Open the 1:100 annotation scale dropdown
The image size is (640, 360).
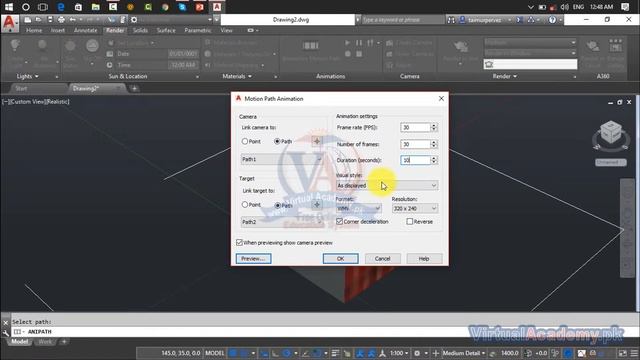tap(398, 353)
